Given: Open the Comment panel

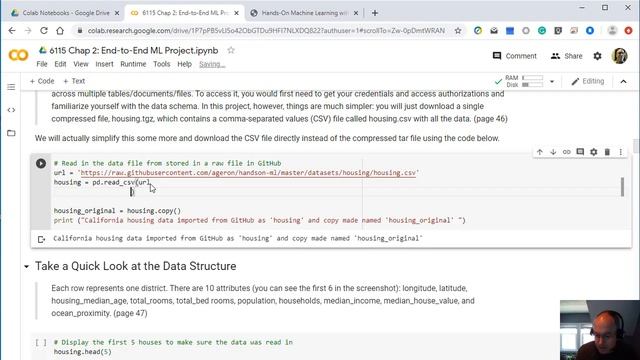Looking at the screenshot, I should (x=514, y=56).
